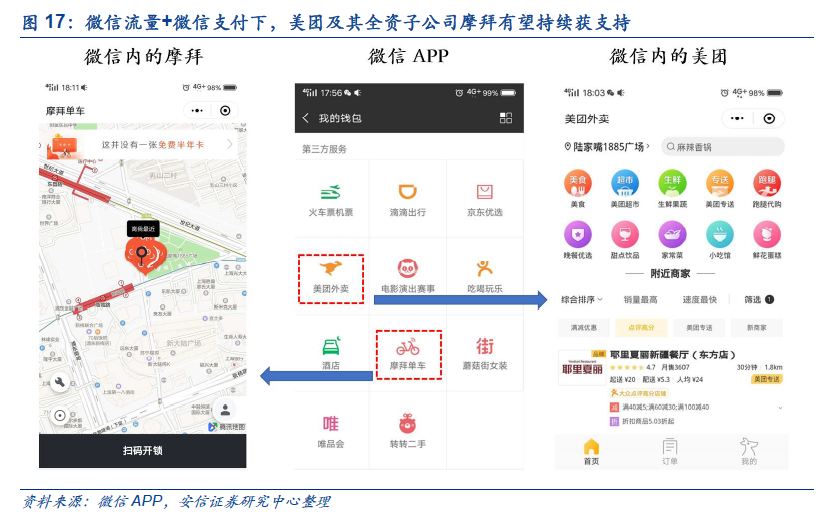
Task: Open Mobike user profile icon on map
Action: pos(225,410)
